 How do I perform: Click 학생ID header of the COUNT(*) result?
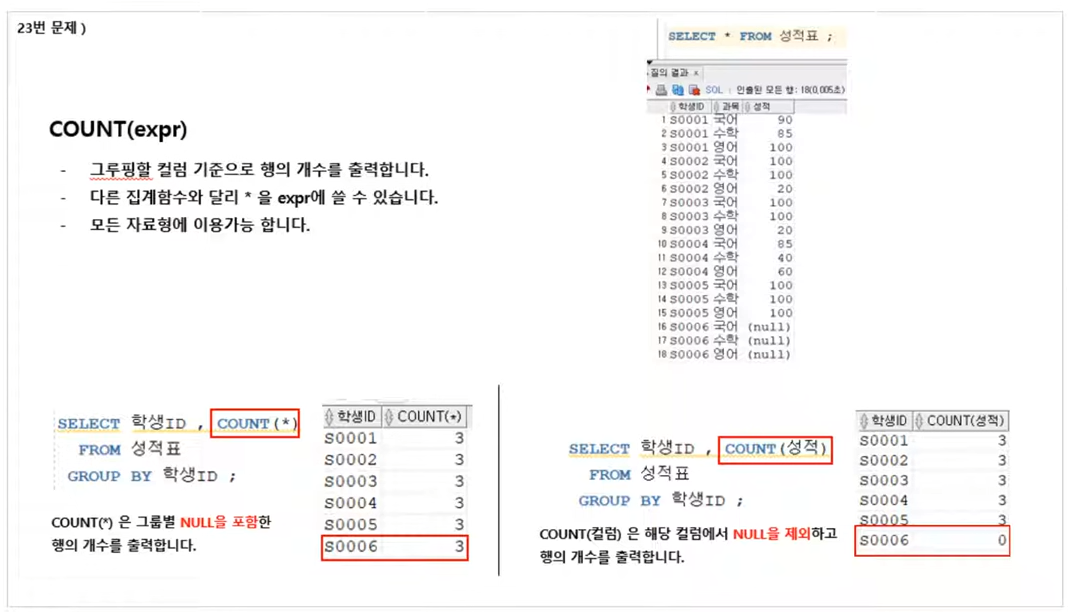click(x=351, y=417)
